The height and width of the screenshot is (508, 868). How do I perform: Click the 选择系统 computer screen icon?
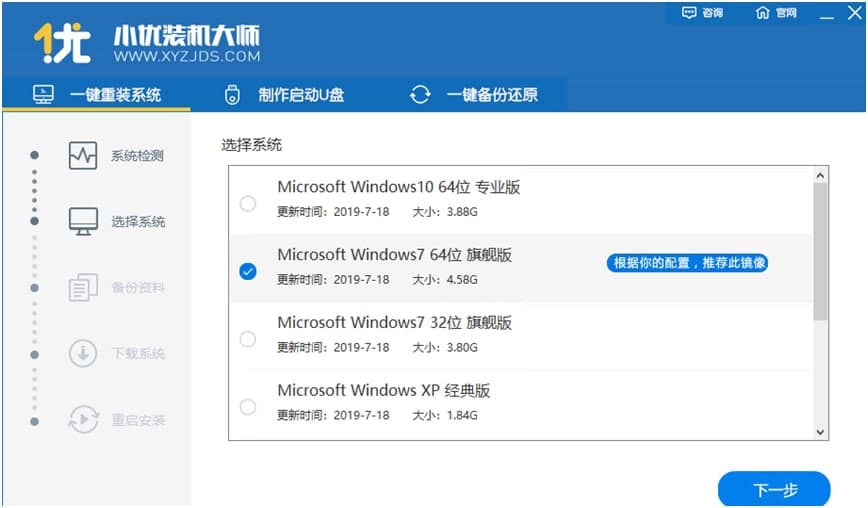[x=83, y=221]
